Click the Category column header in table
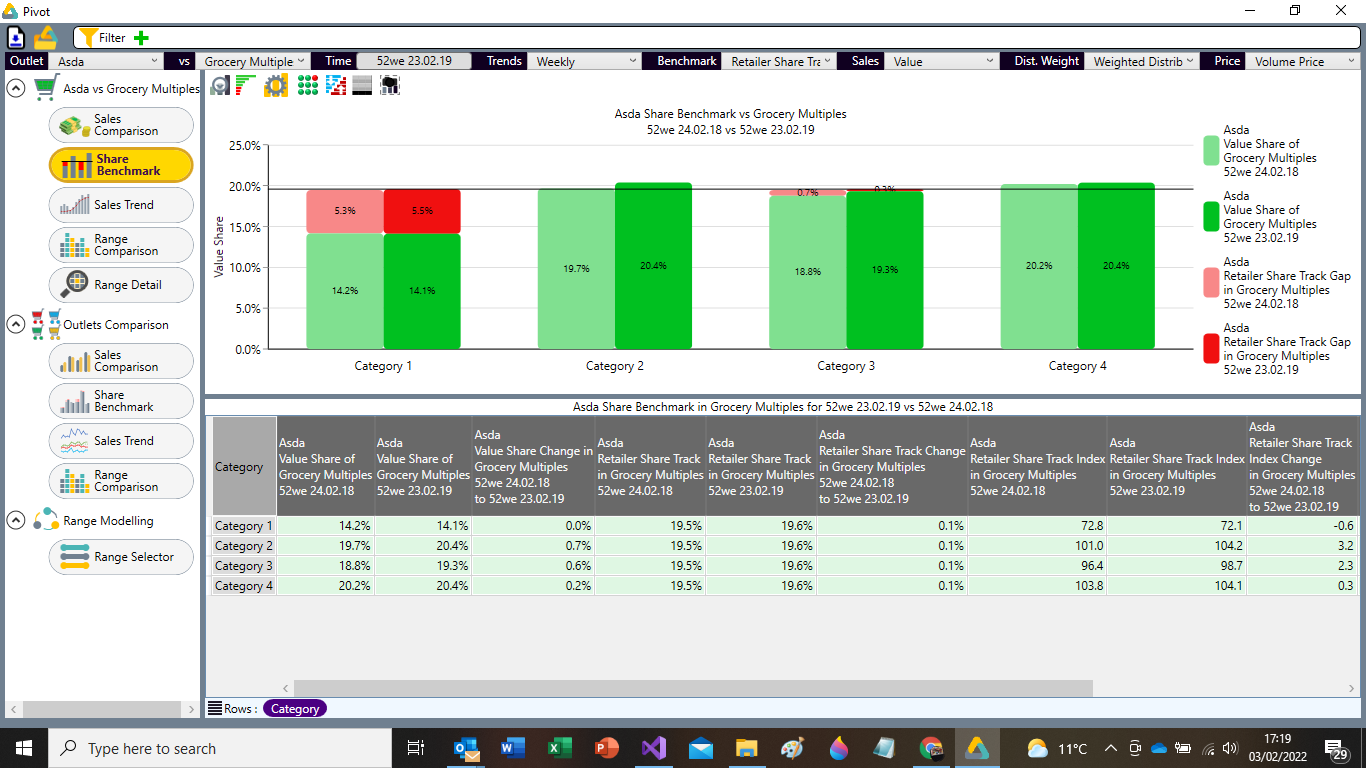Image resolution: width=1366 pixels, height=768 pixels. tap(244, 467)
